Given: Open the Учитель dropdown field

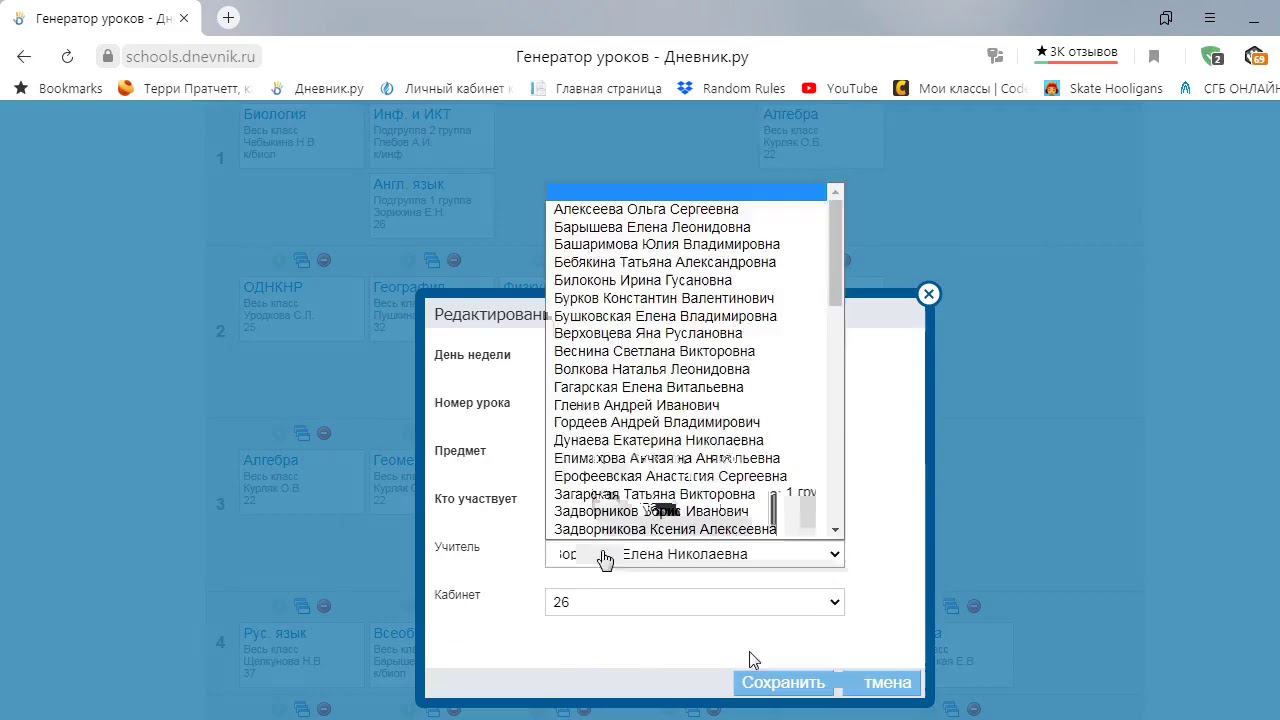Looking at the screenshot, I should [x=695, y=554].
